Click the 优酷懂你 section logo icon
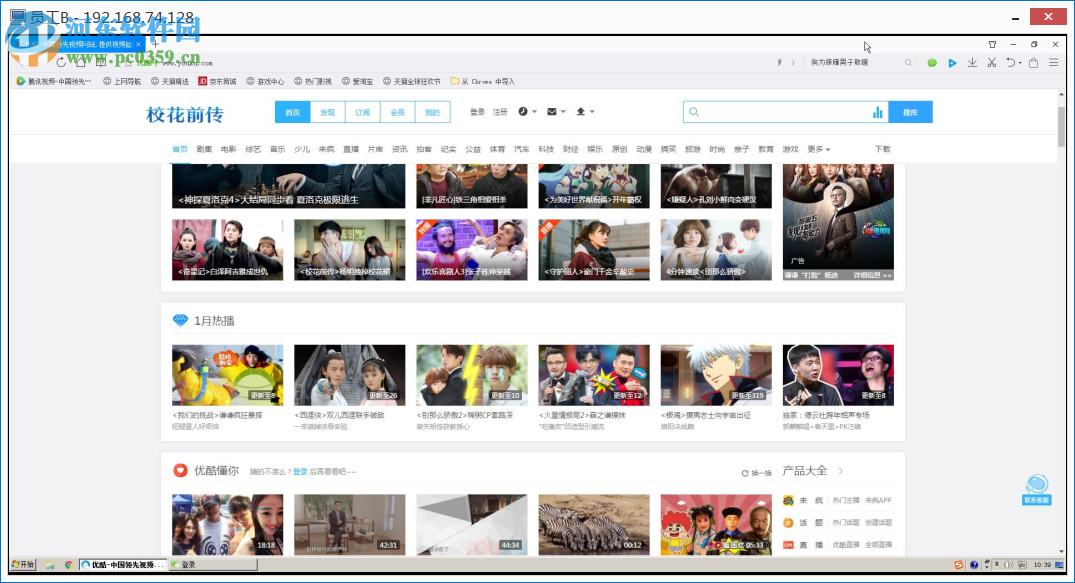Viewport: 1075px width, 583px height. (181, 470)
